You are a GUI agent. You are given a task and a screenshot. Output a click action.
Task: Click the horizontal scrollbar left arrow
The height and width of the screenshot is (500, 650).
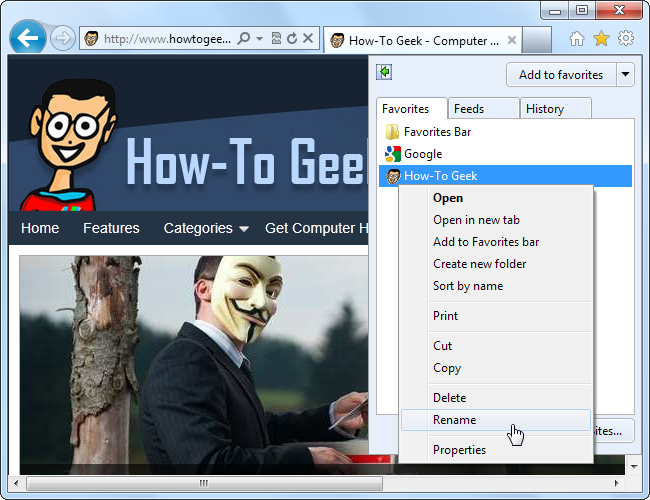(x=16, y=483)
